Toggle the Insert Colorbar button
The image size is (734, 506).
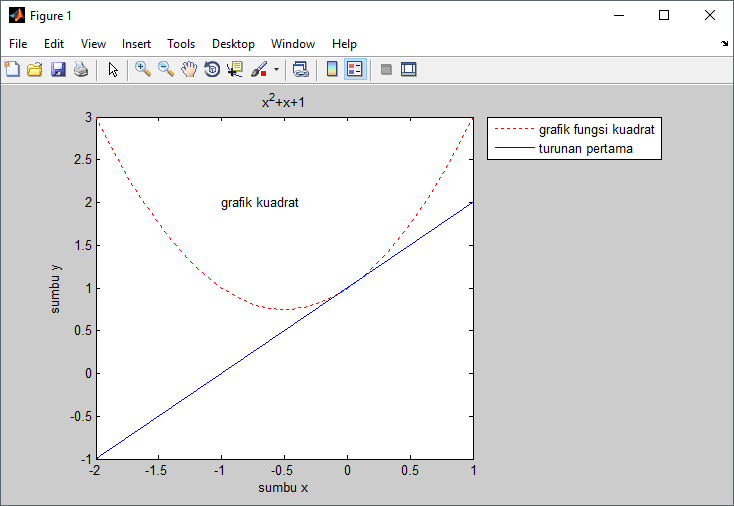[x=332, y=69]
